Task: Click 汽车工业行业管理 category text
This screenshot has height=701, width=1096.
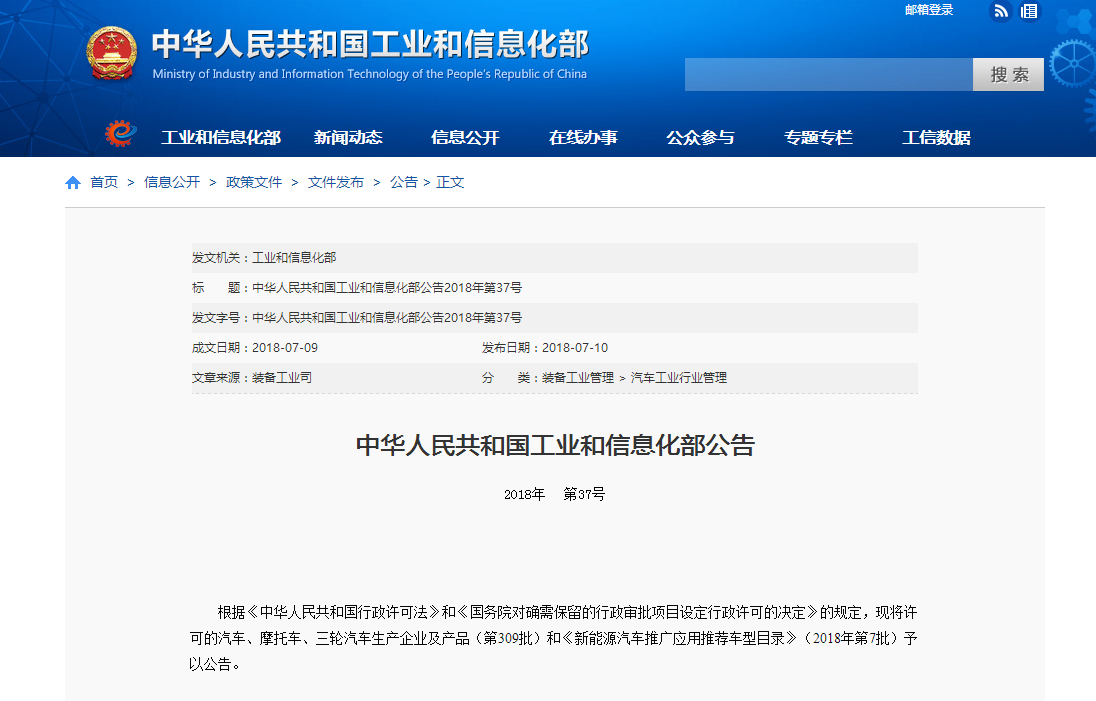Action: [x=679, y=378]
